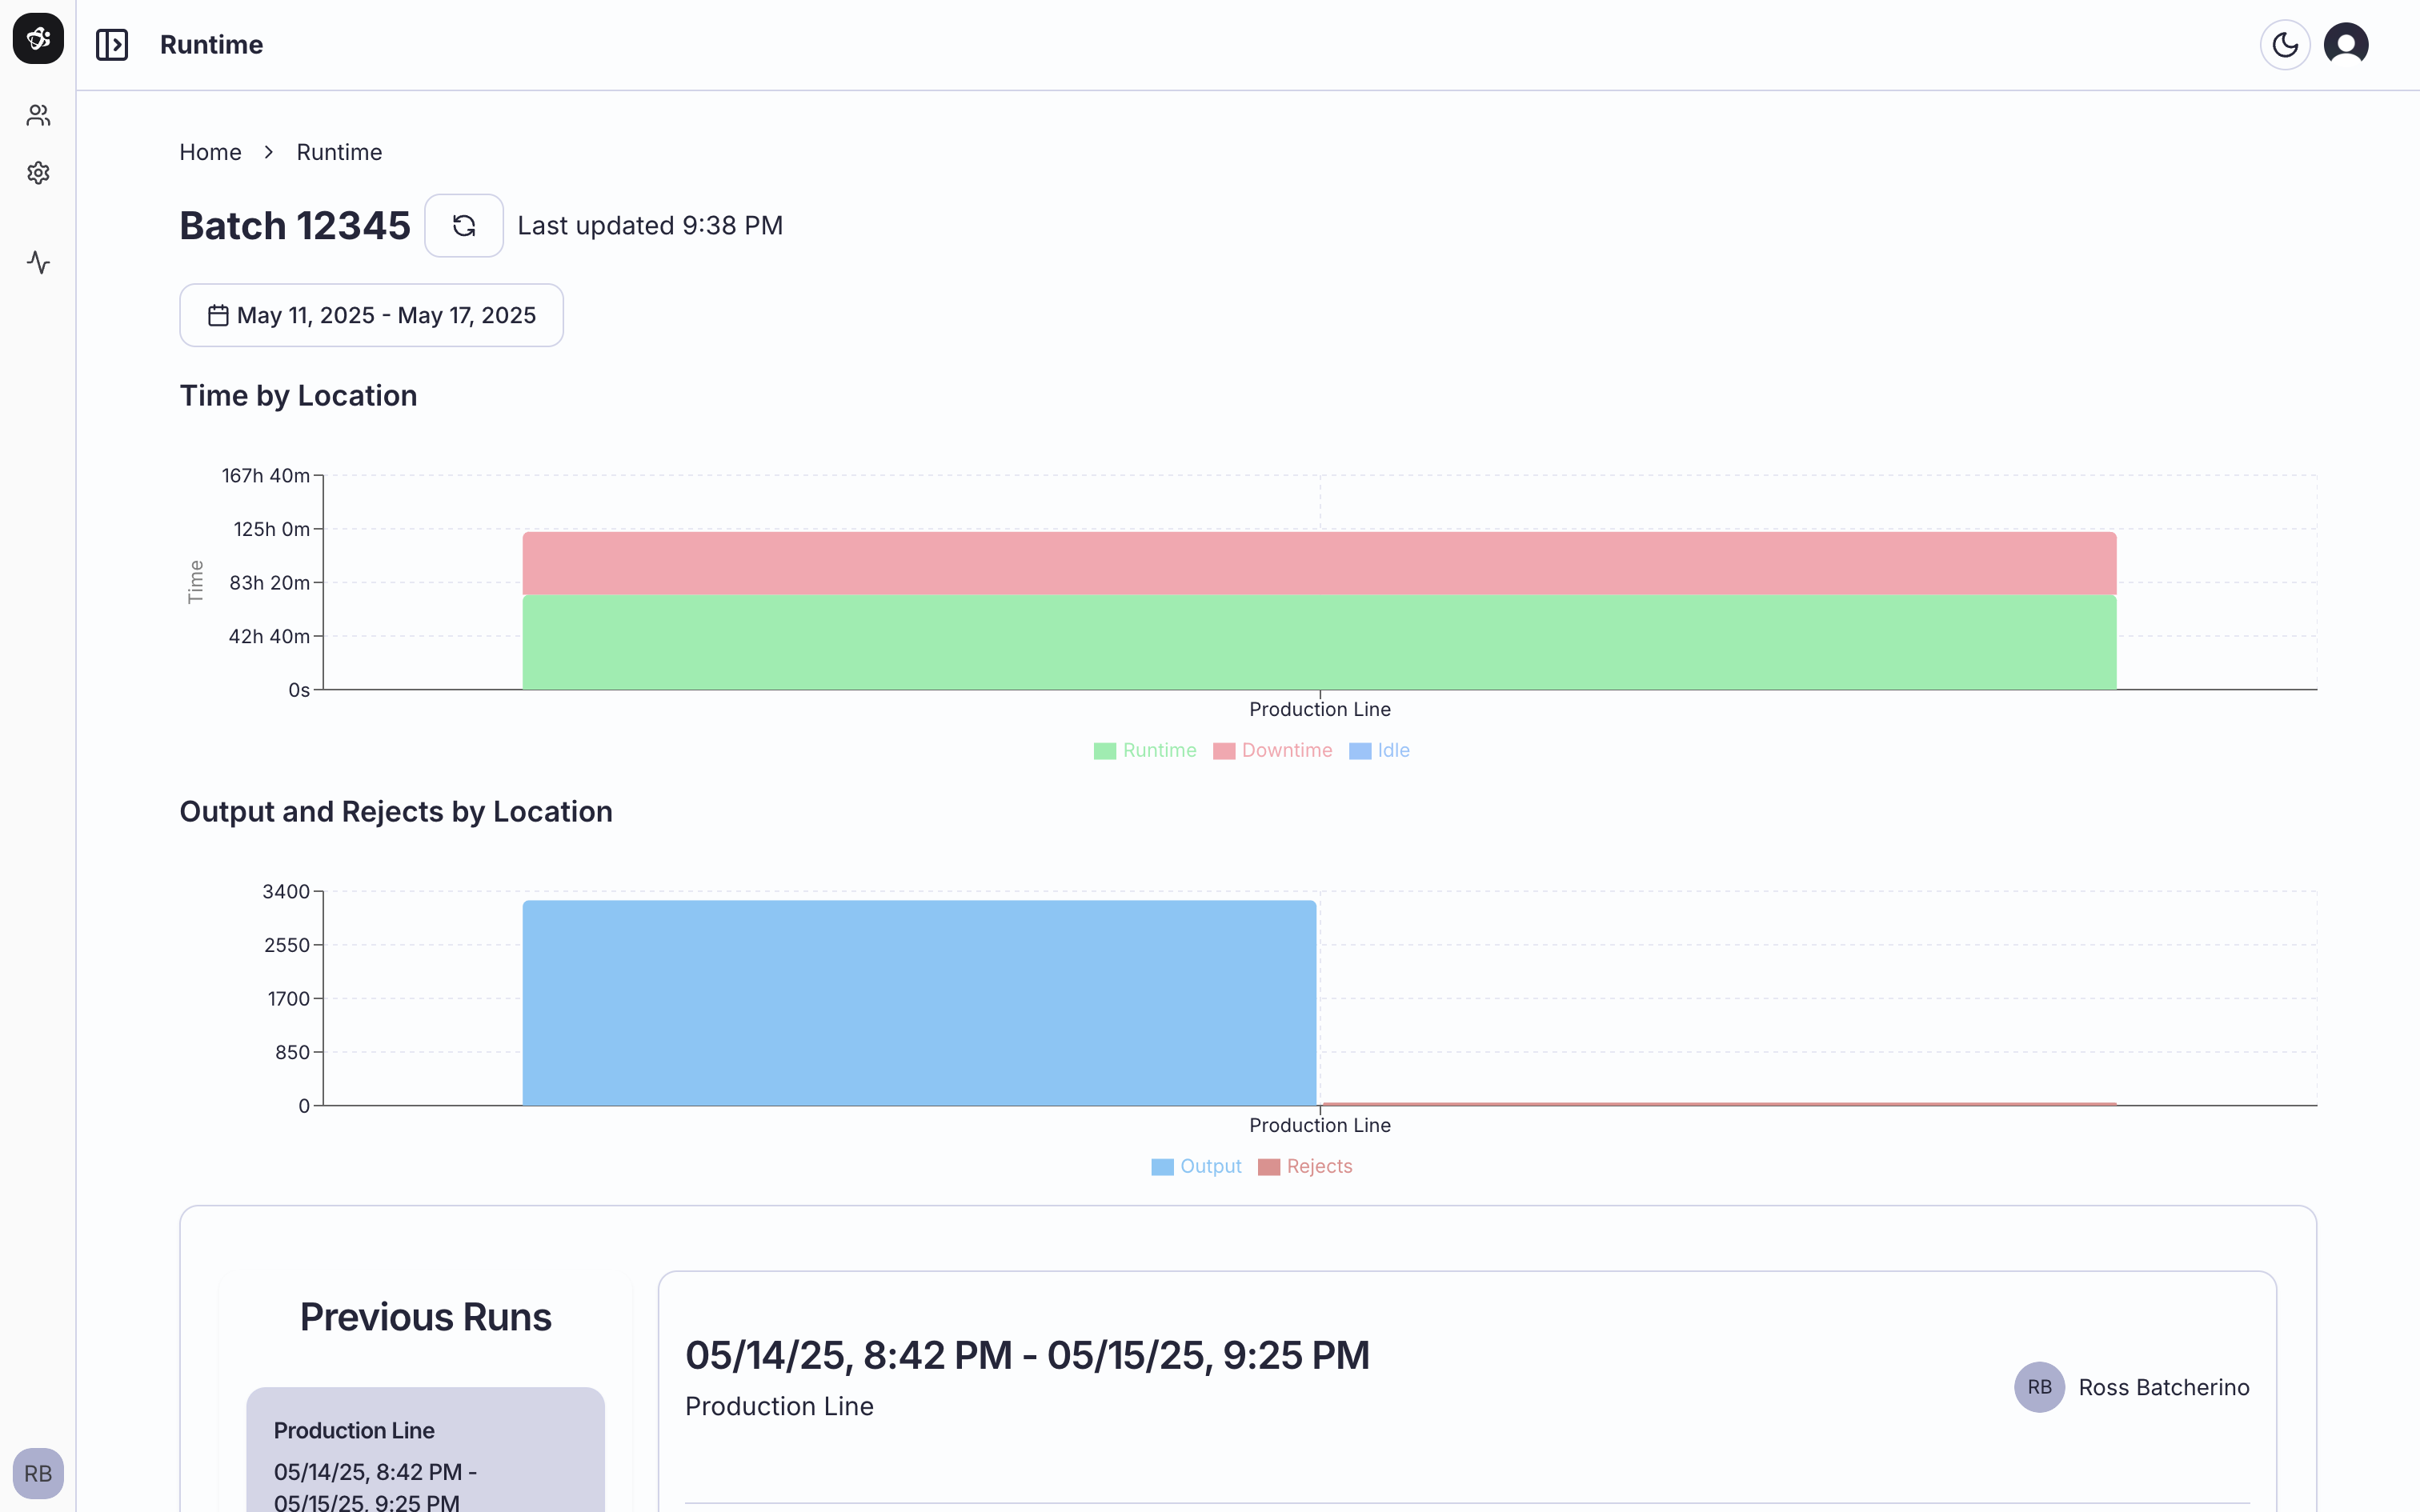2420x1512 pixels.
Task: Toggle Idle visibility in the time chart
Action: tap(1380, 750)
